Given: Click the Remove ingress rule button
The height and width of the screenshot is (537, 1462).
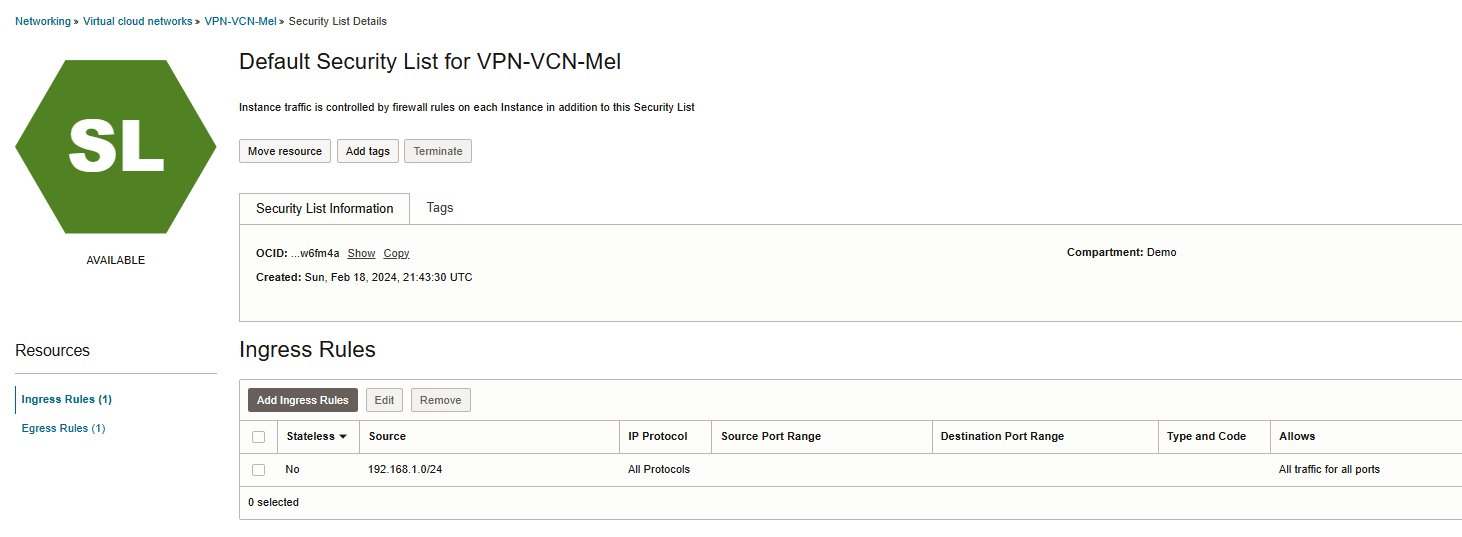Looking at the screenshot, I should click(440, 400).
